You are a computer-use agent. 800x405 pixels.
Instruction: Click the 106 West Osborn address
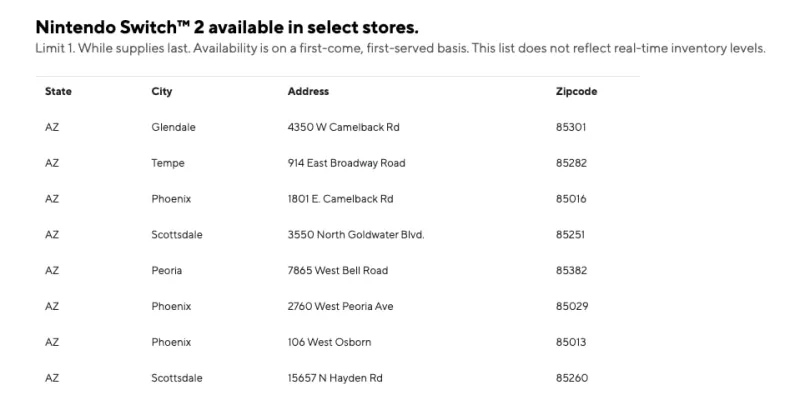329,342
